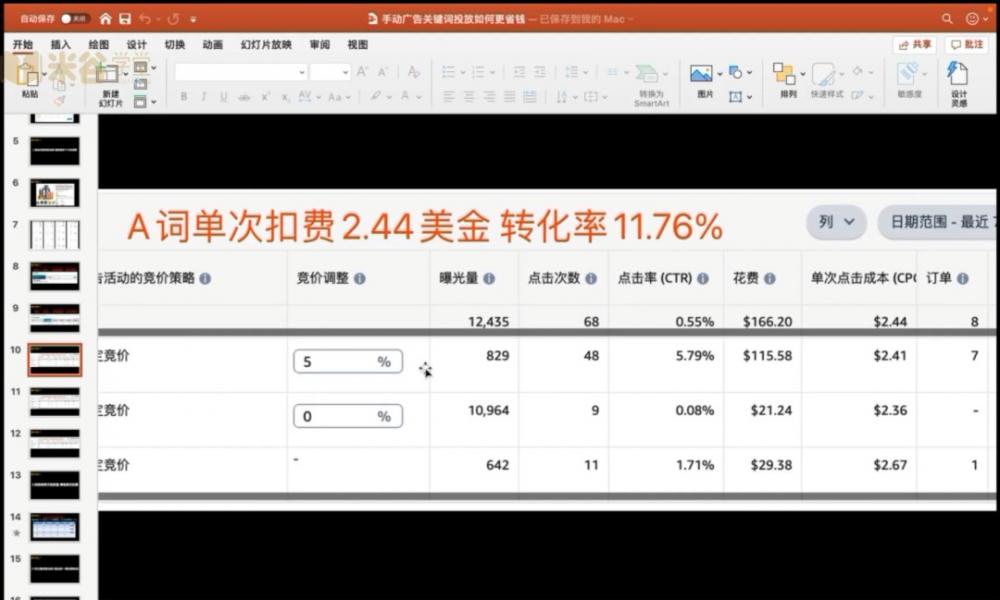Viewport: 1000px width, 600px height.
Task: Click the $166.20 total spend cell
Action: 767,321
